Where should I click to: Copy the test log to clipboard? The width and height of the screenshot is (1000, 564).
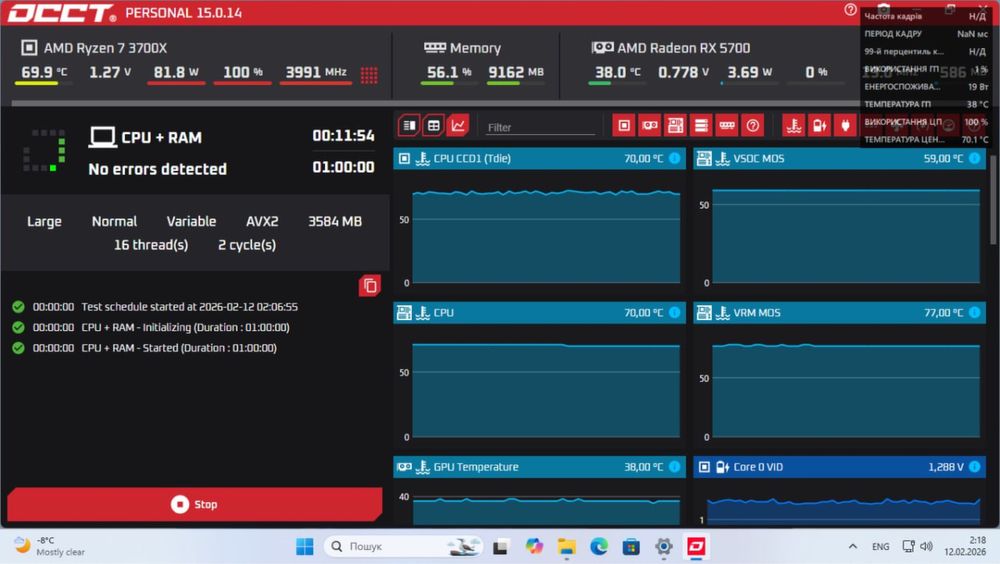pyautogui.click(x=370, y=285)
